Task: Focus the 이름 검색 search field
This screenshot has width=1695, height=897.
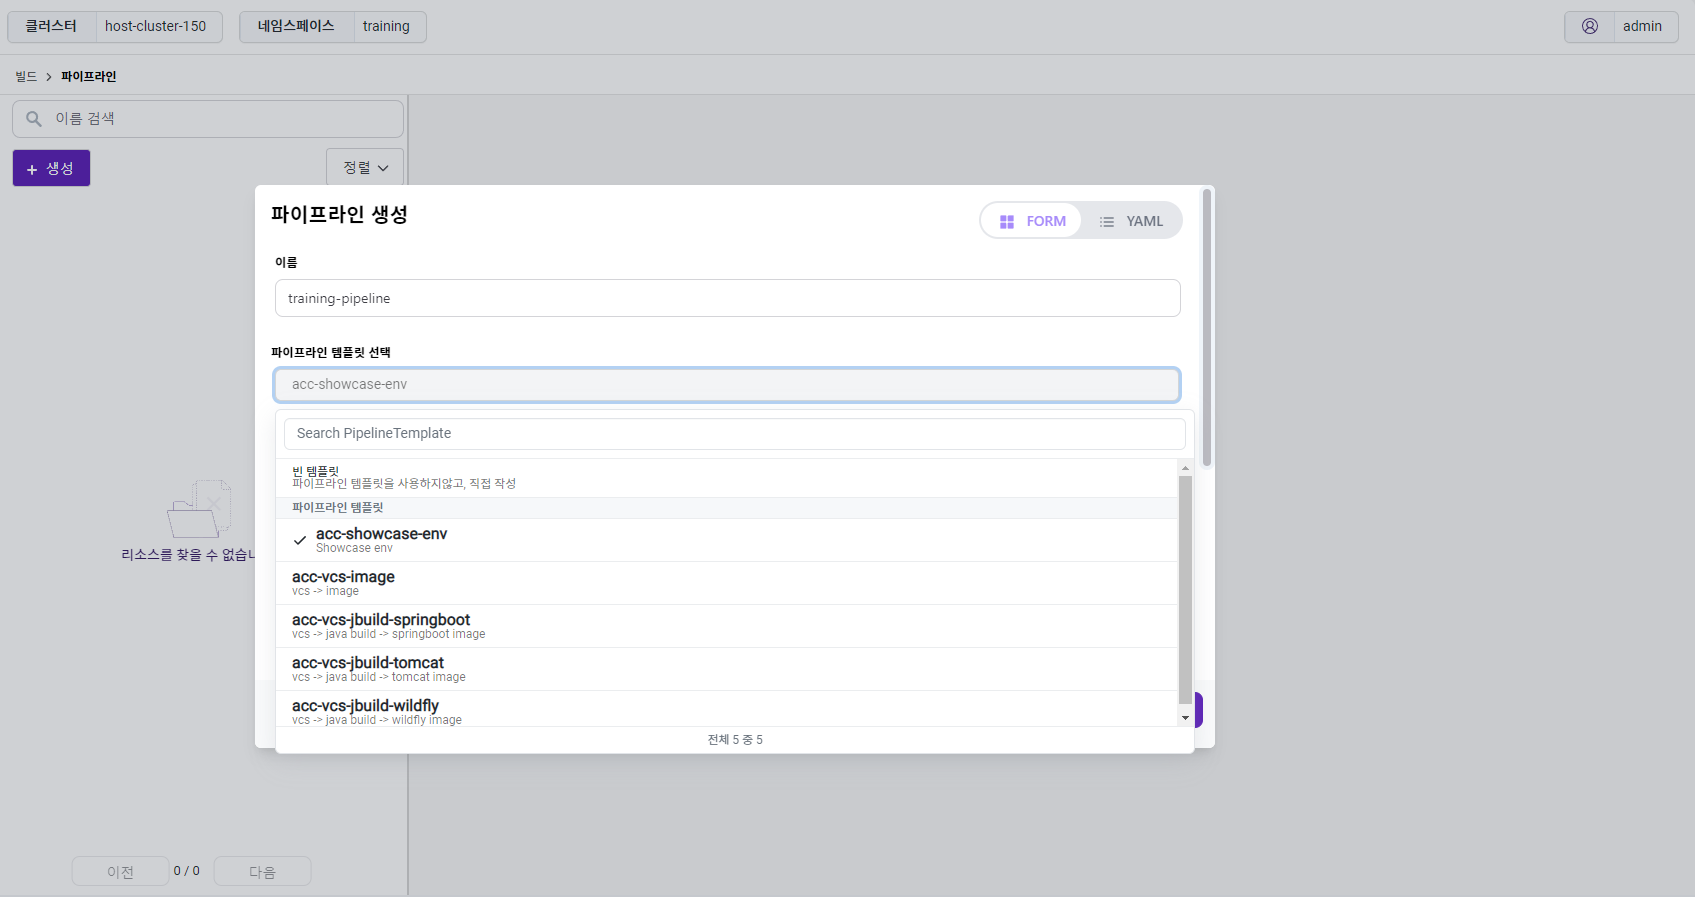Action: pos(208,119)
